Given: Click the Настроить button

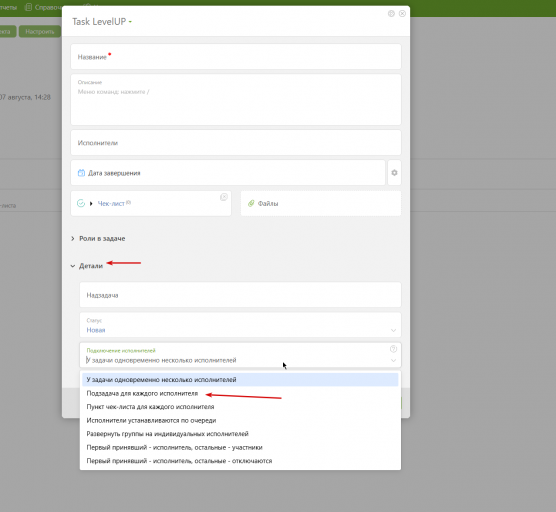Looking at the screenshot, I should pyautogui.click(x=40, y=32).
